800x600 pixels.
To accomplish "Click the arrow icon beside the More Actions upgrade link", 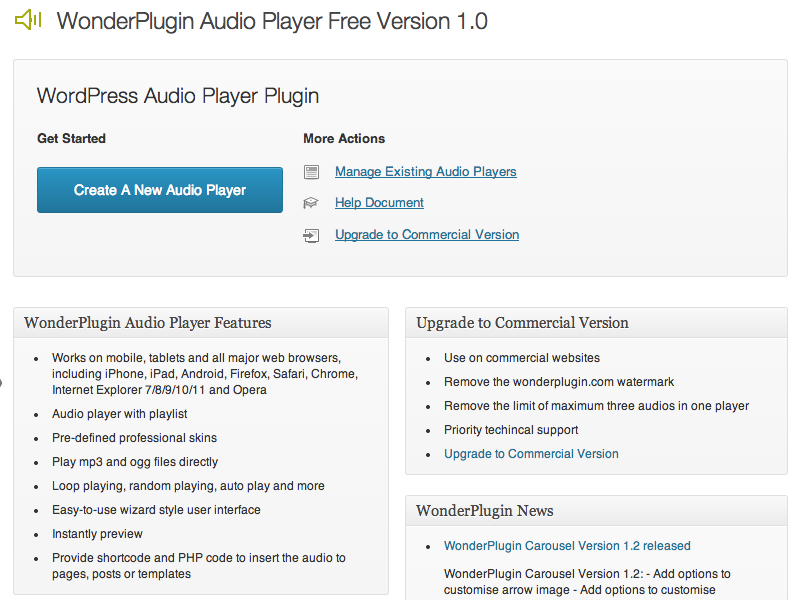I will tap(312, 235).
